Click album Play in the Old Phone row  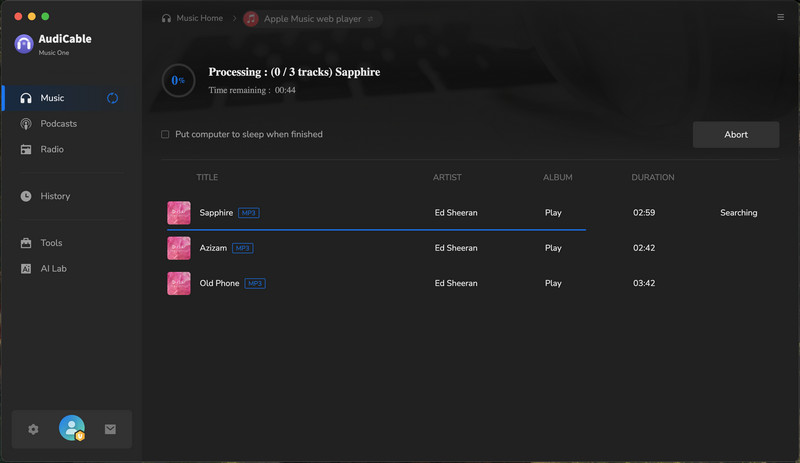point(553,283)
